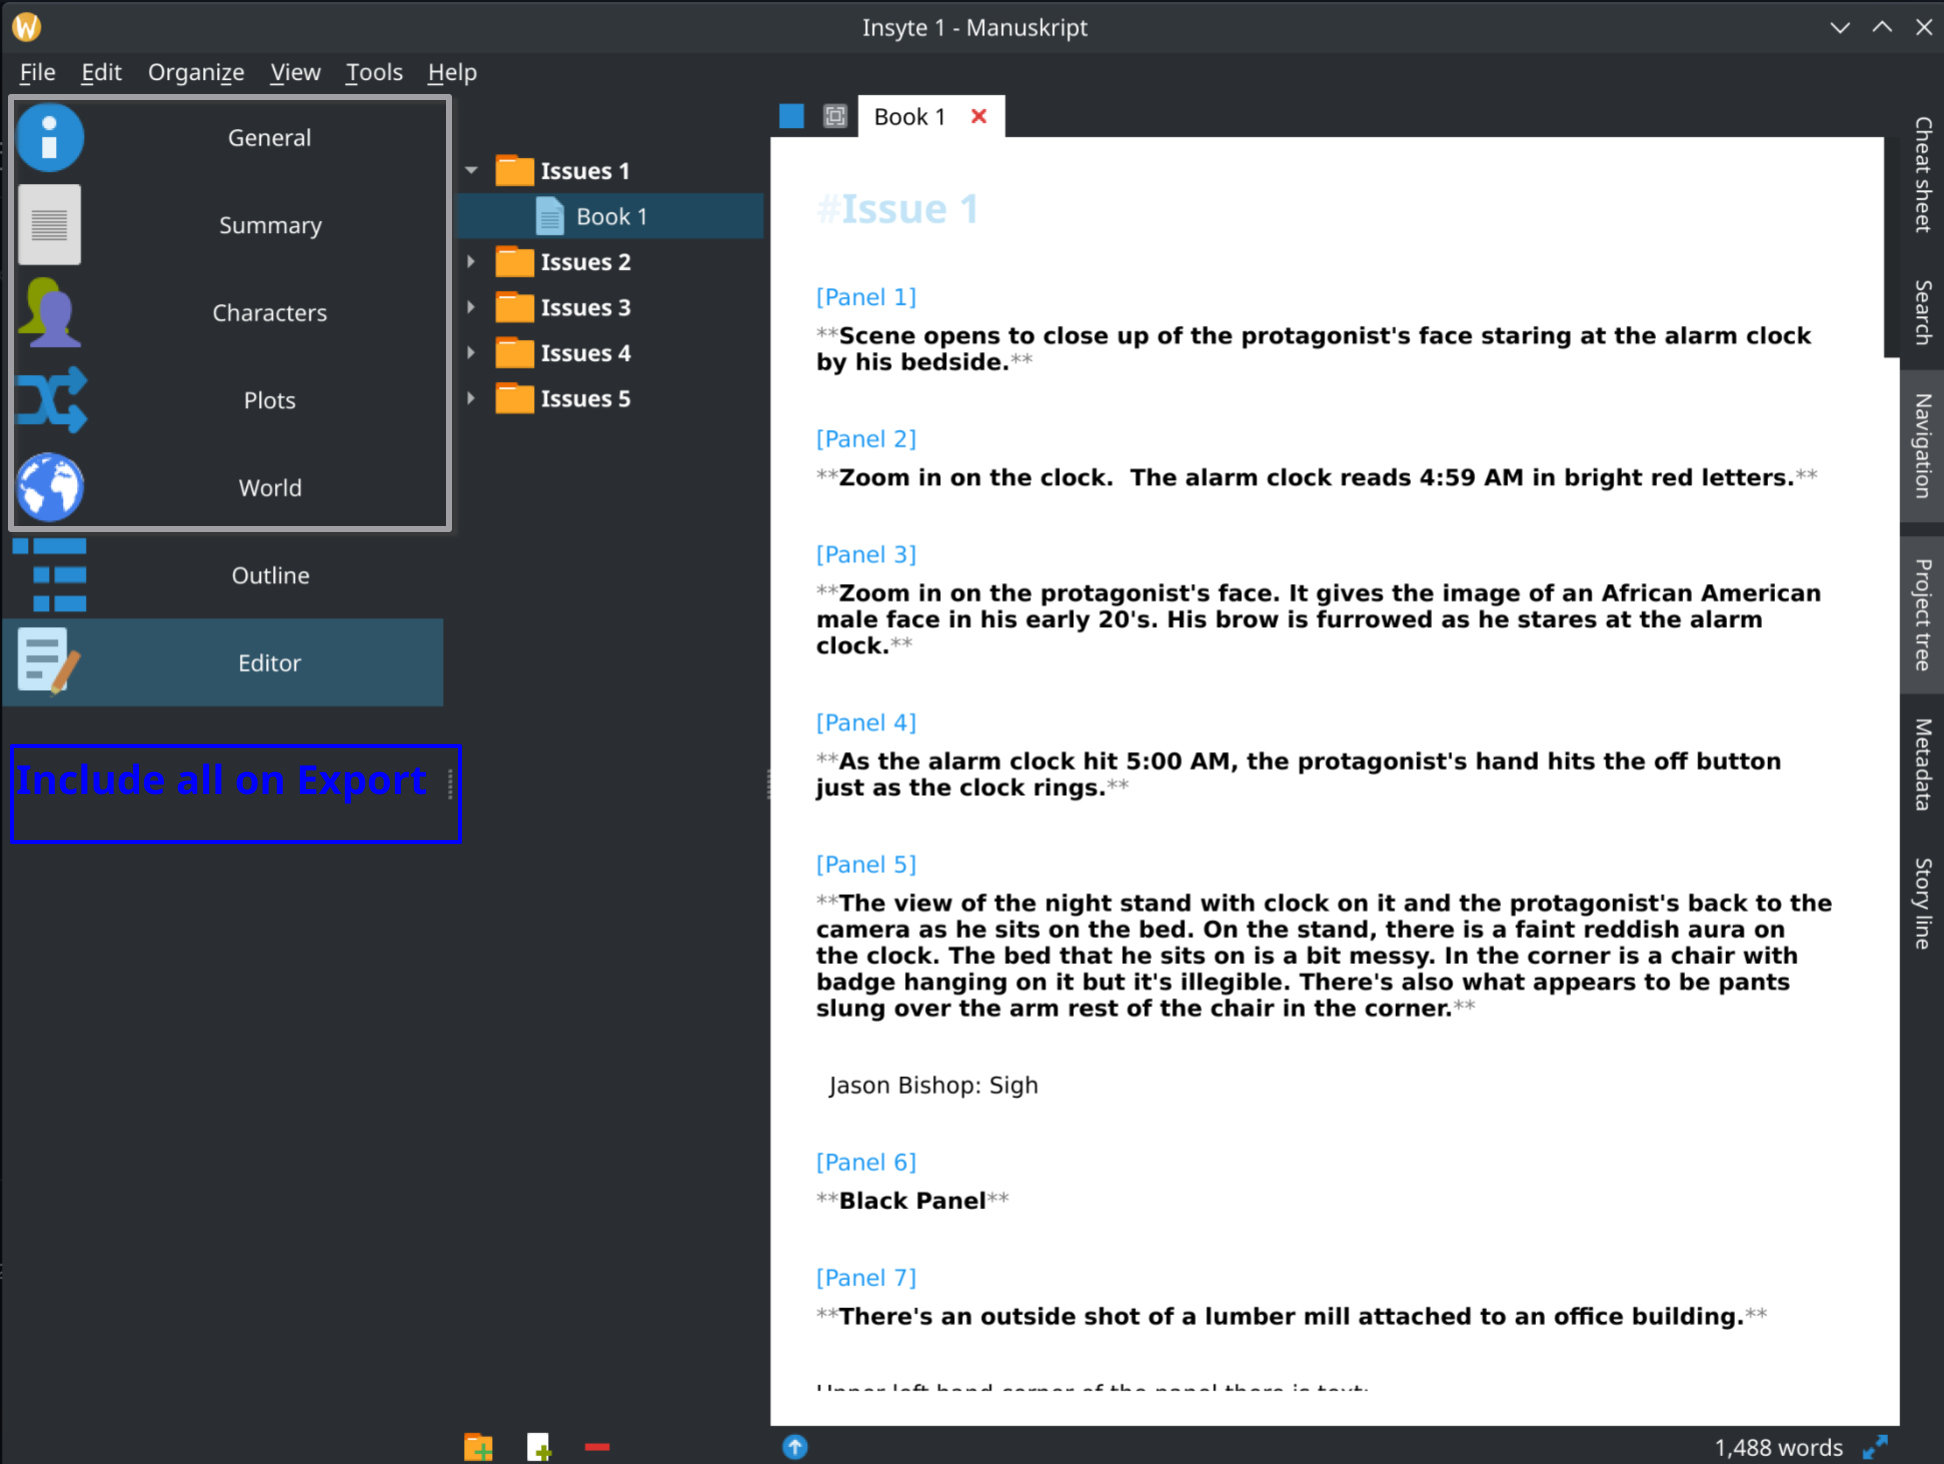Screen dimensions: 1944x1464
Task: Click the add new text item icon
Action: click(538, 1447)
